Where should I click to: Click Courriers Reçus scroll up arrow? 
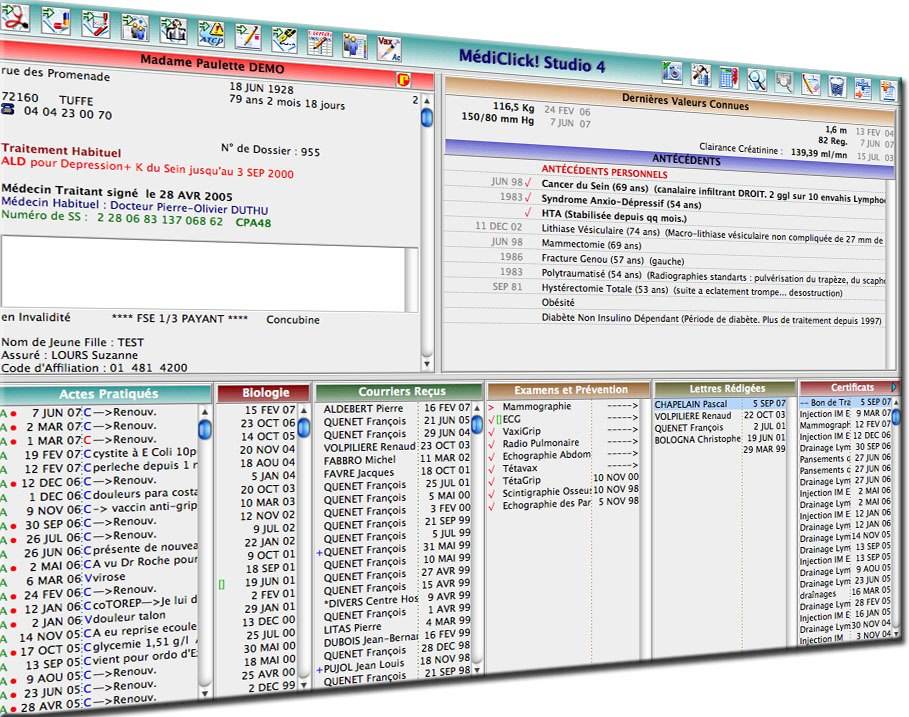pos(477,408)
